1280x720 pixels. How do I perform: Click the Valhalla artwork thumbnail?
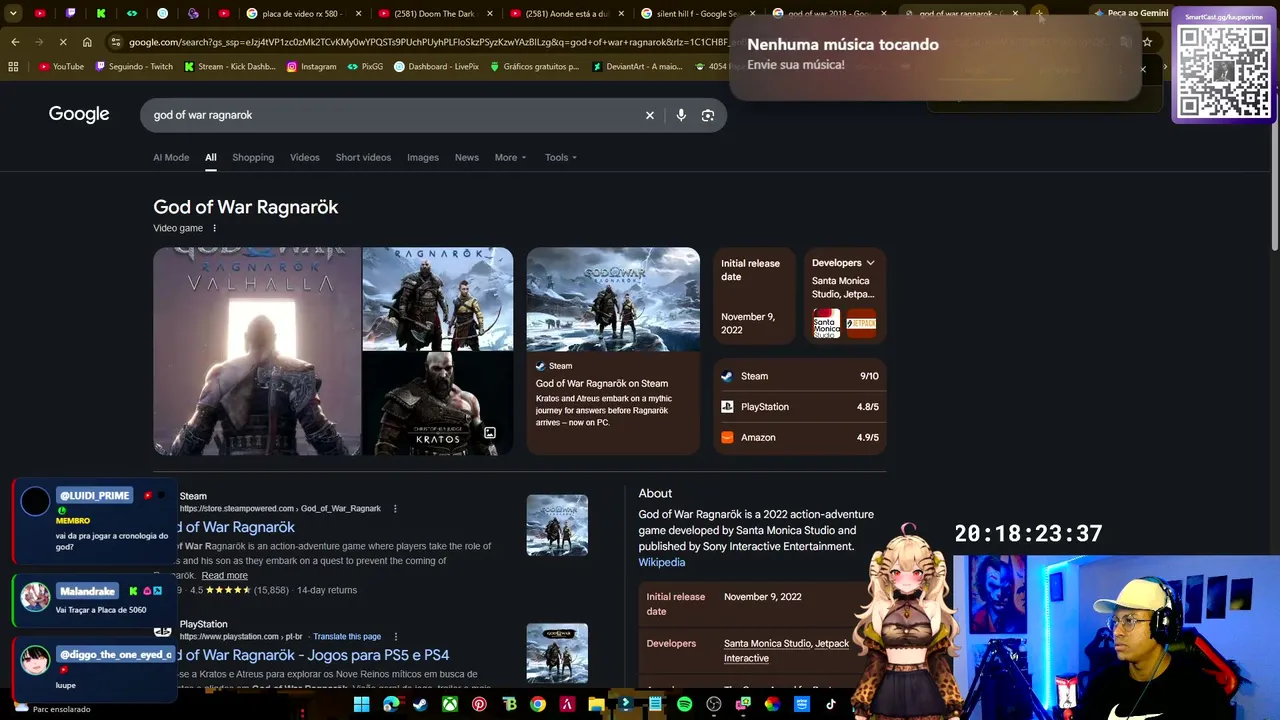point(257,351)
